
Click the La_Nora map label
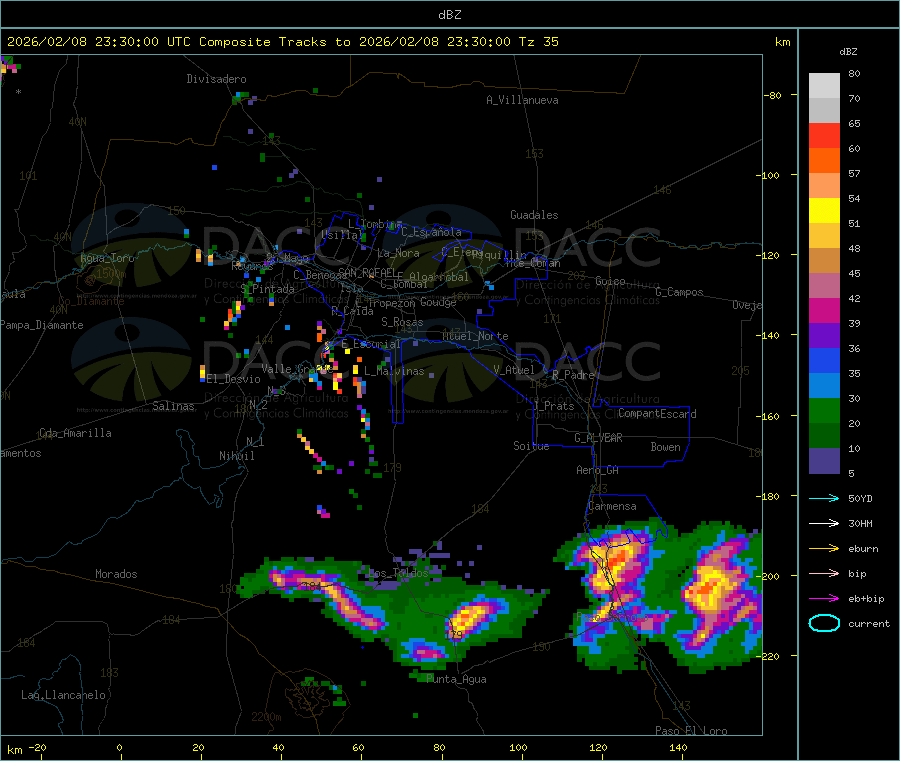tap(398, 253)
